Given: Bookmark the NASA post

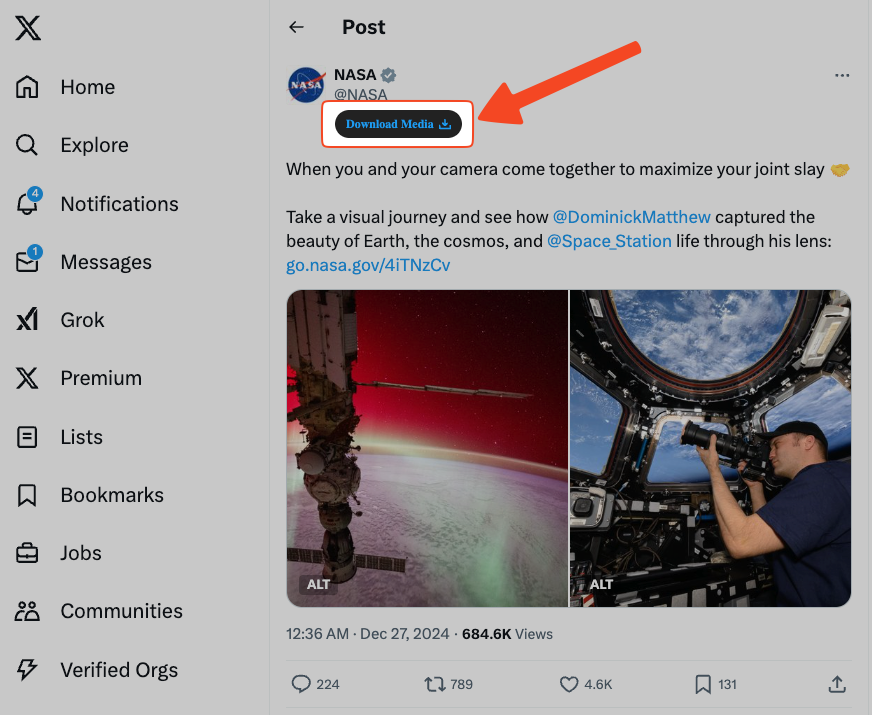Looking at the screenshot, I should click(703, 684).
